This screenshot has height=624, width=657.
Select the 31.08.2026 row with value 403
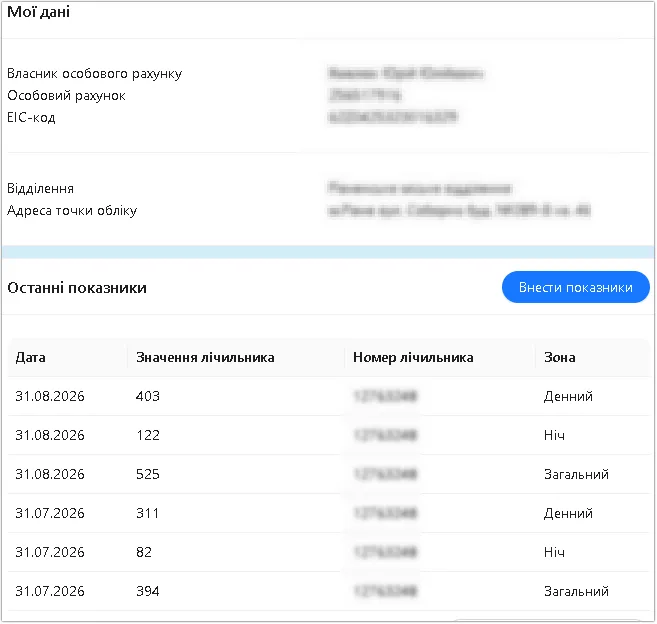[x=328, y=396]
